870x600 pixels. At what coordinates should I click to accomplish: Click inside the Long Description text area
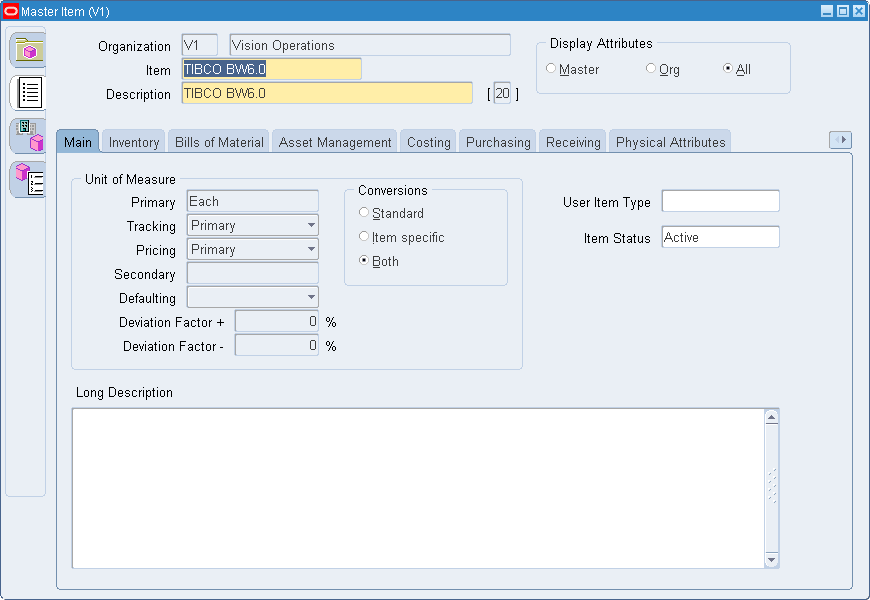(x=418, y=488)
